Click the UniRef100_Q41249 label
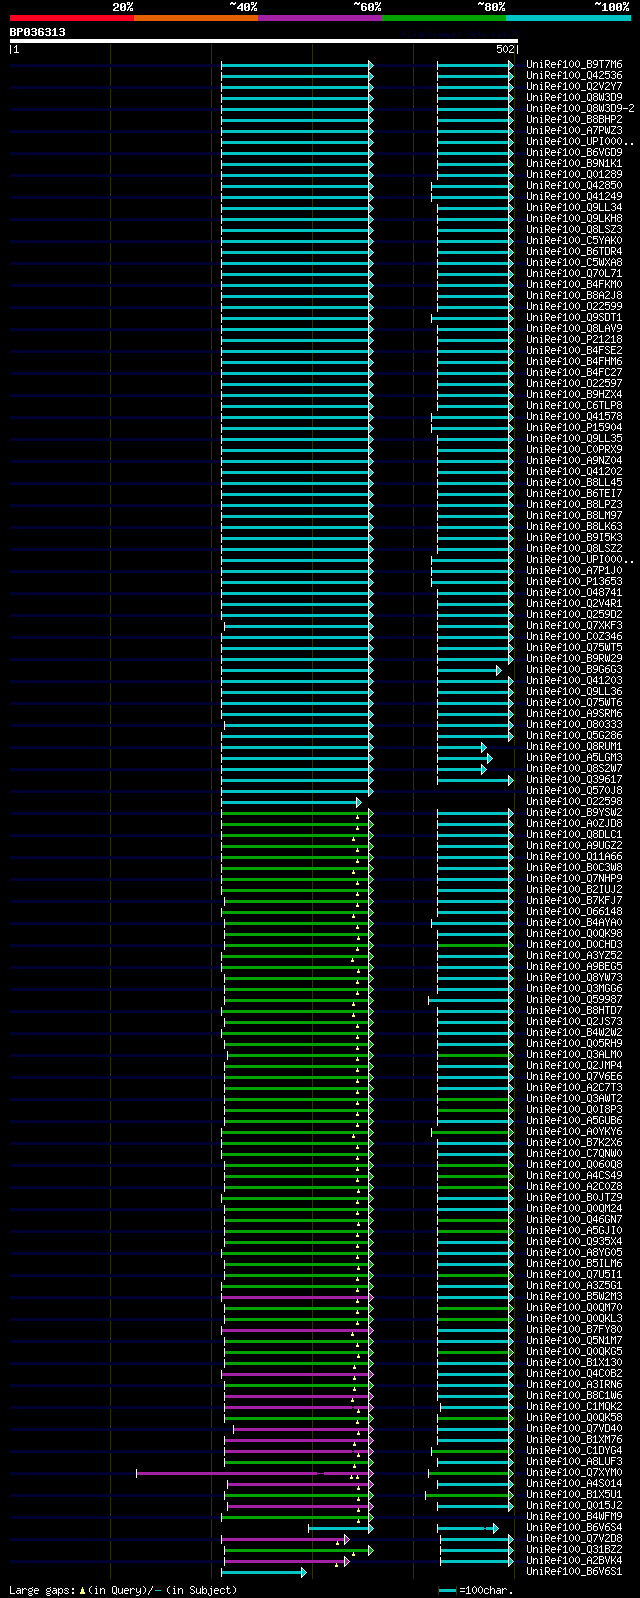The height and width of the screenshot is (1598, 640). click(574, 196)
